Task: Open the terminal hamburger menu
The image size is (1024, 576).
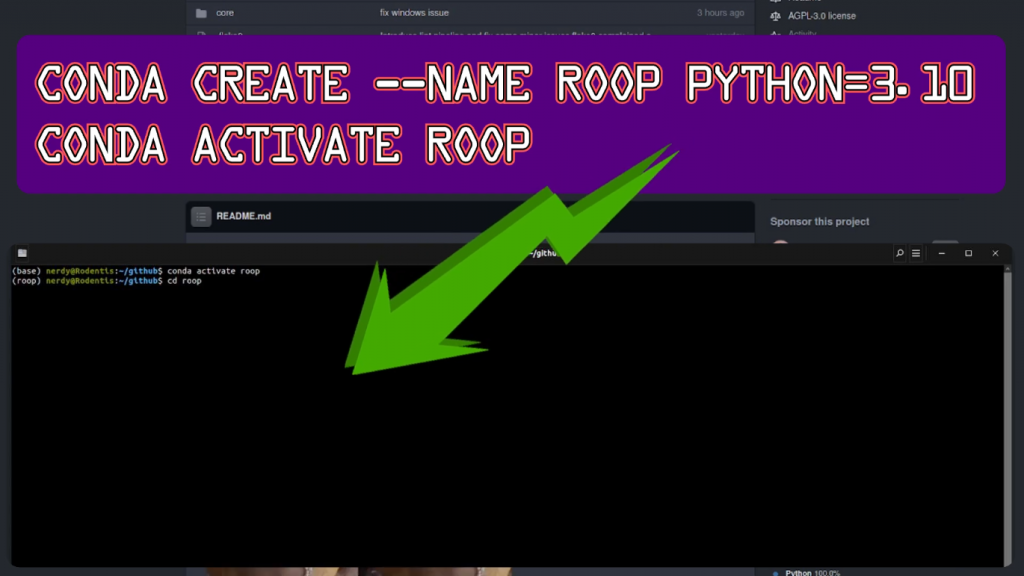Action: click(916, 253)
